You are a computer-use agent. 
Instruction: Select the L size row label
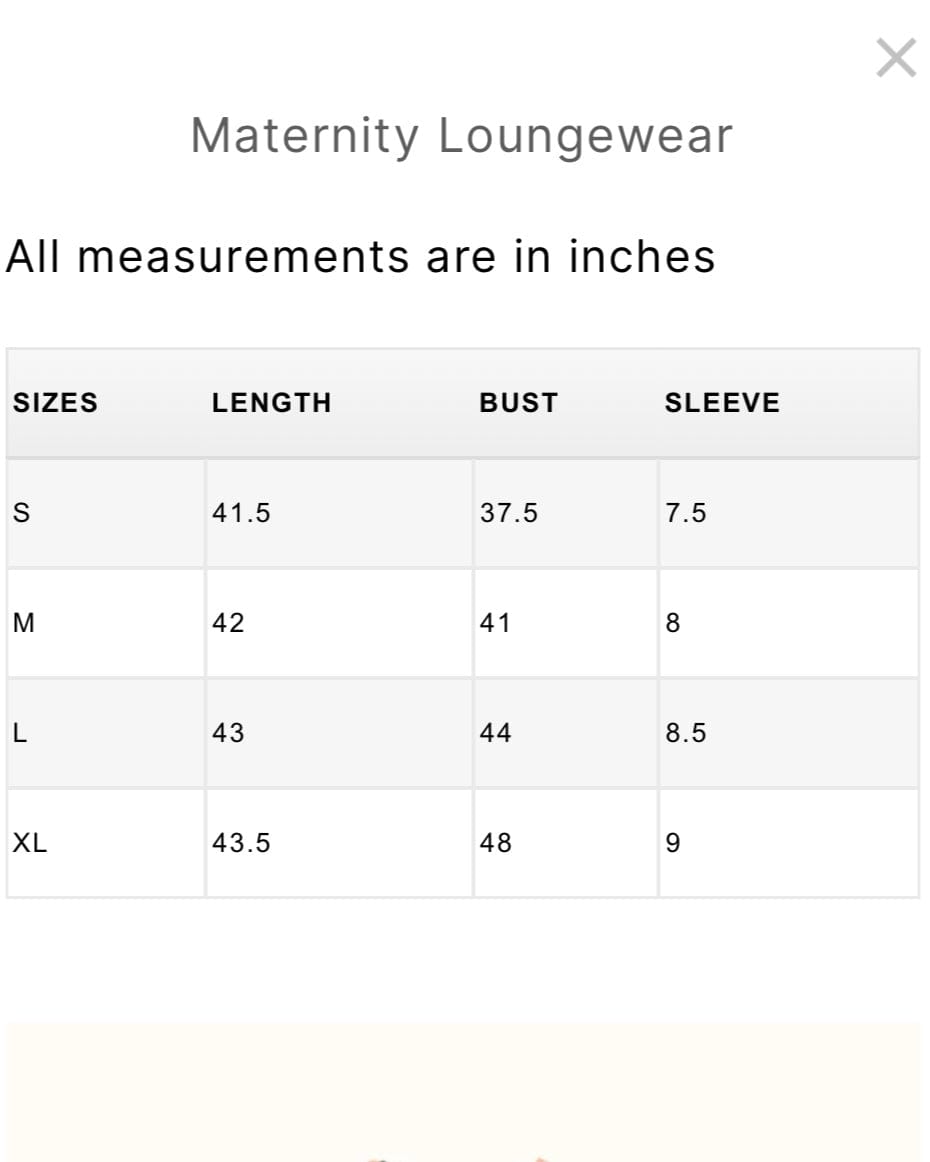[x=19, y=733]
